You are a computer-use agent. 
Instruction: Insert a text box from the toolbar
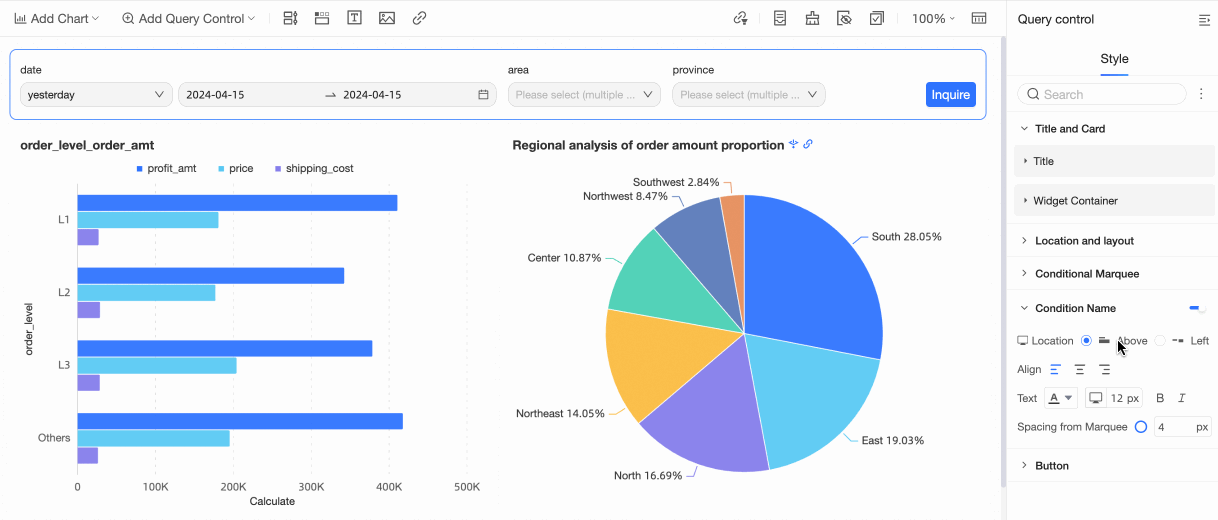coord(354,18)
